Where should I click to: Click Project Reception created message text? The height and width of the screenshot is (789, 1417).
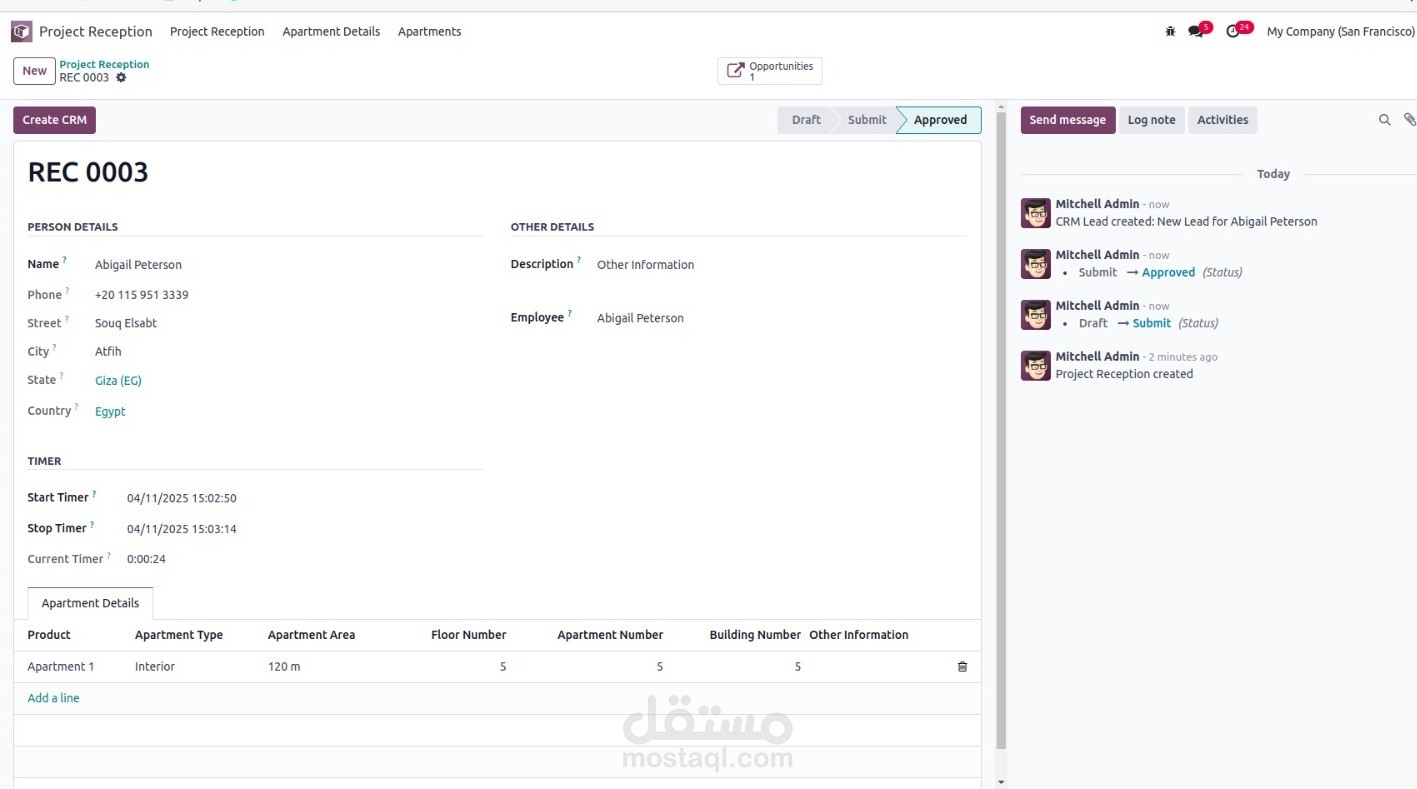coord(1124,374)
